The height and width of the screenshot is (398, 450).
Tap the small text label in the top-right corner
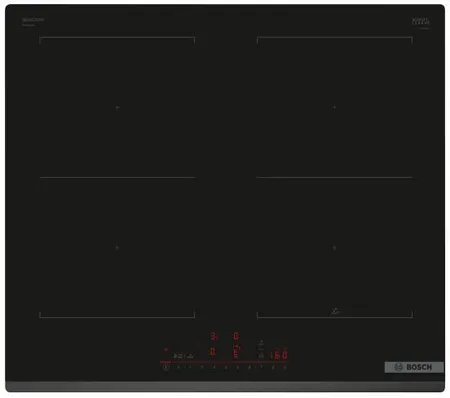coord(421,22)
